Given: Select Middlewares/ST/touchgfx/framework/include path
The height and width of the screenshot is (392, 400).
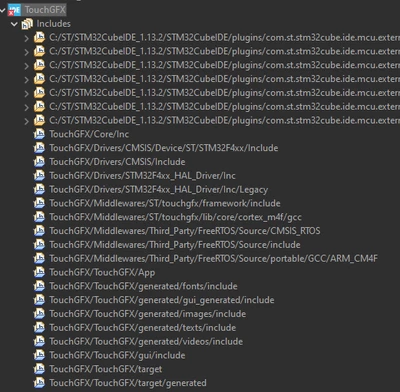Looking at the screenshot, I should coord(165,203).
